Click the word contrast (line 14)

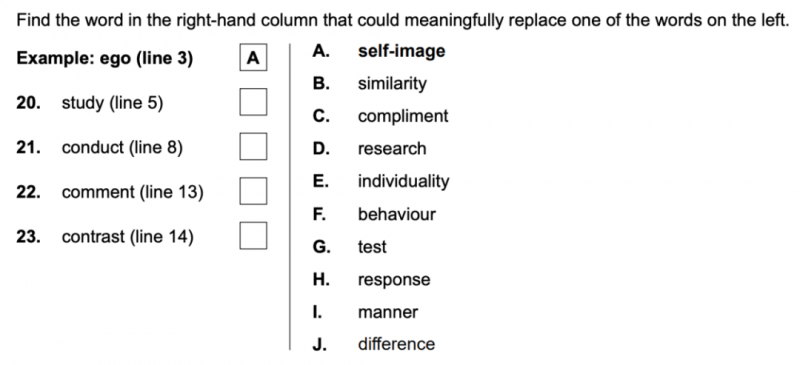click(128, 237)
